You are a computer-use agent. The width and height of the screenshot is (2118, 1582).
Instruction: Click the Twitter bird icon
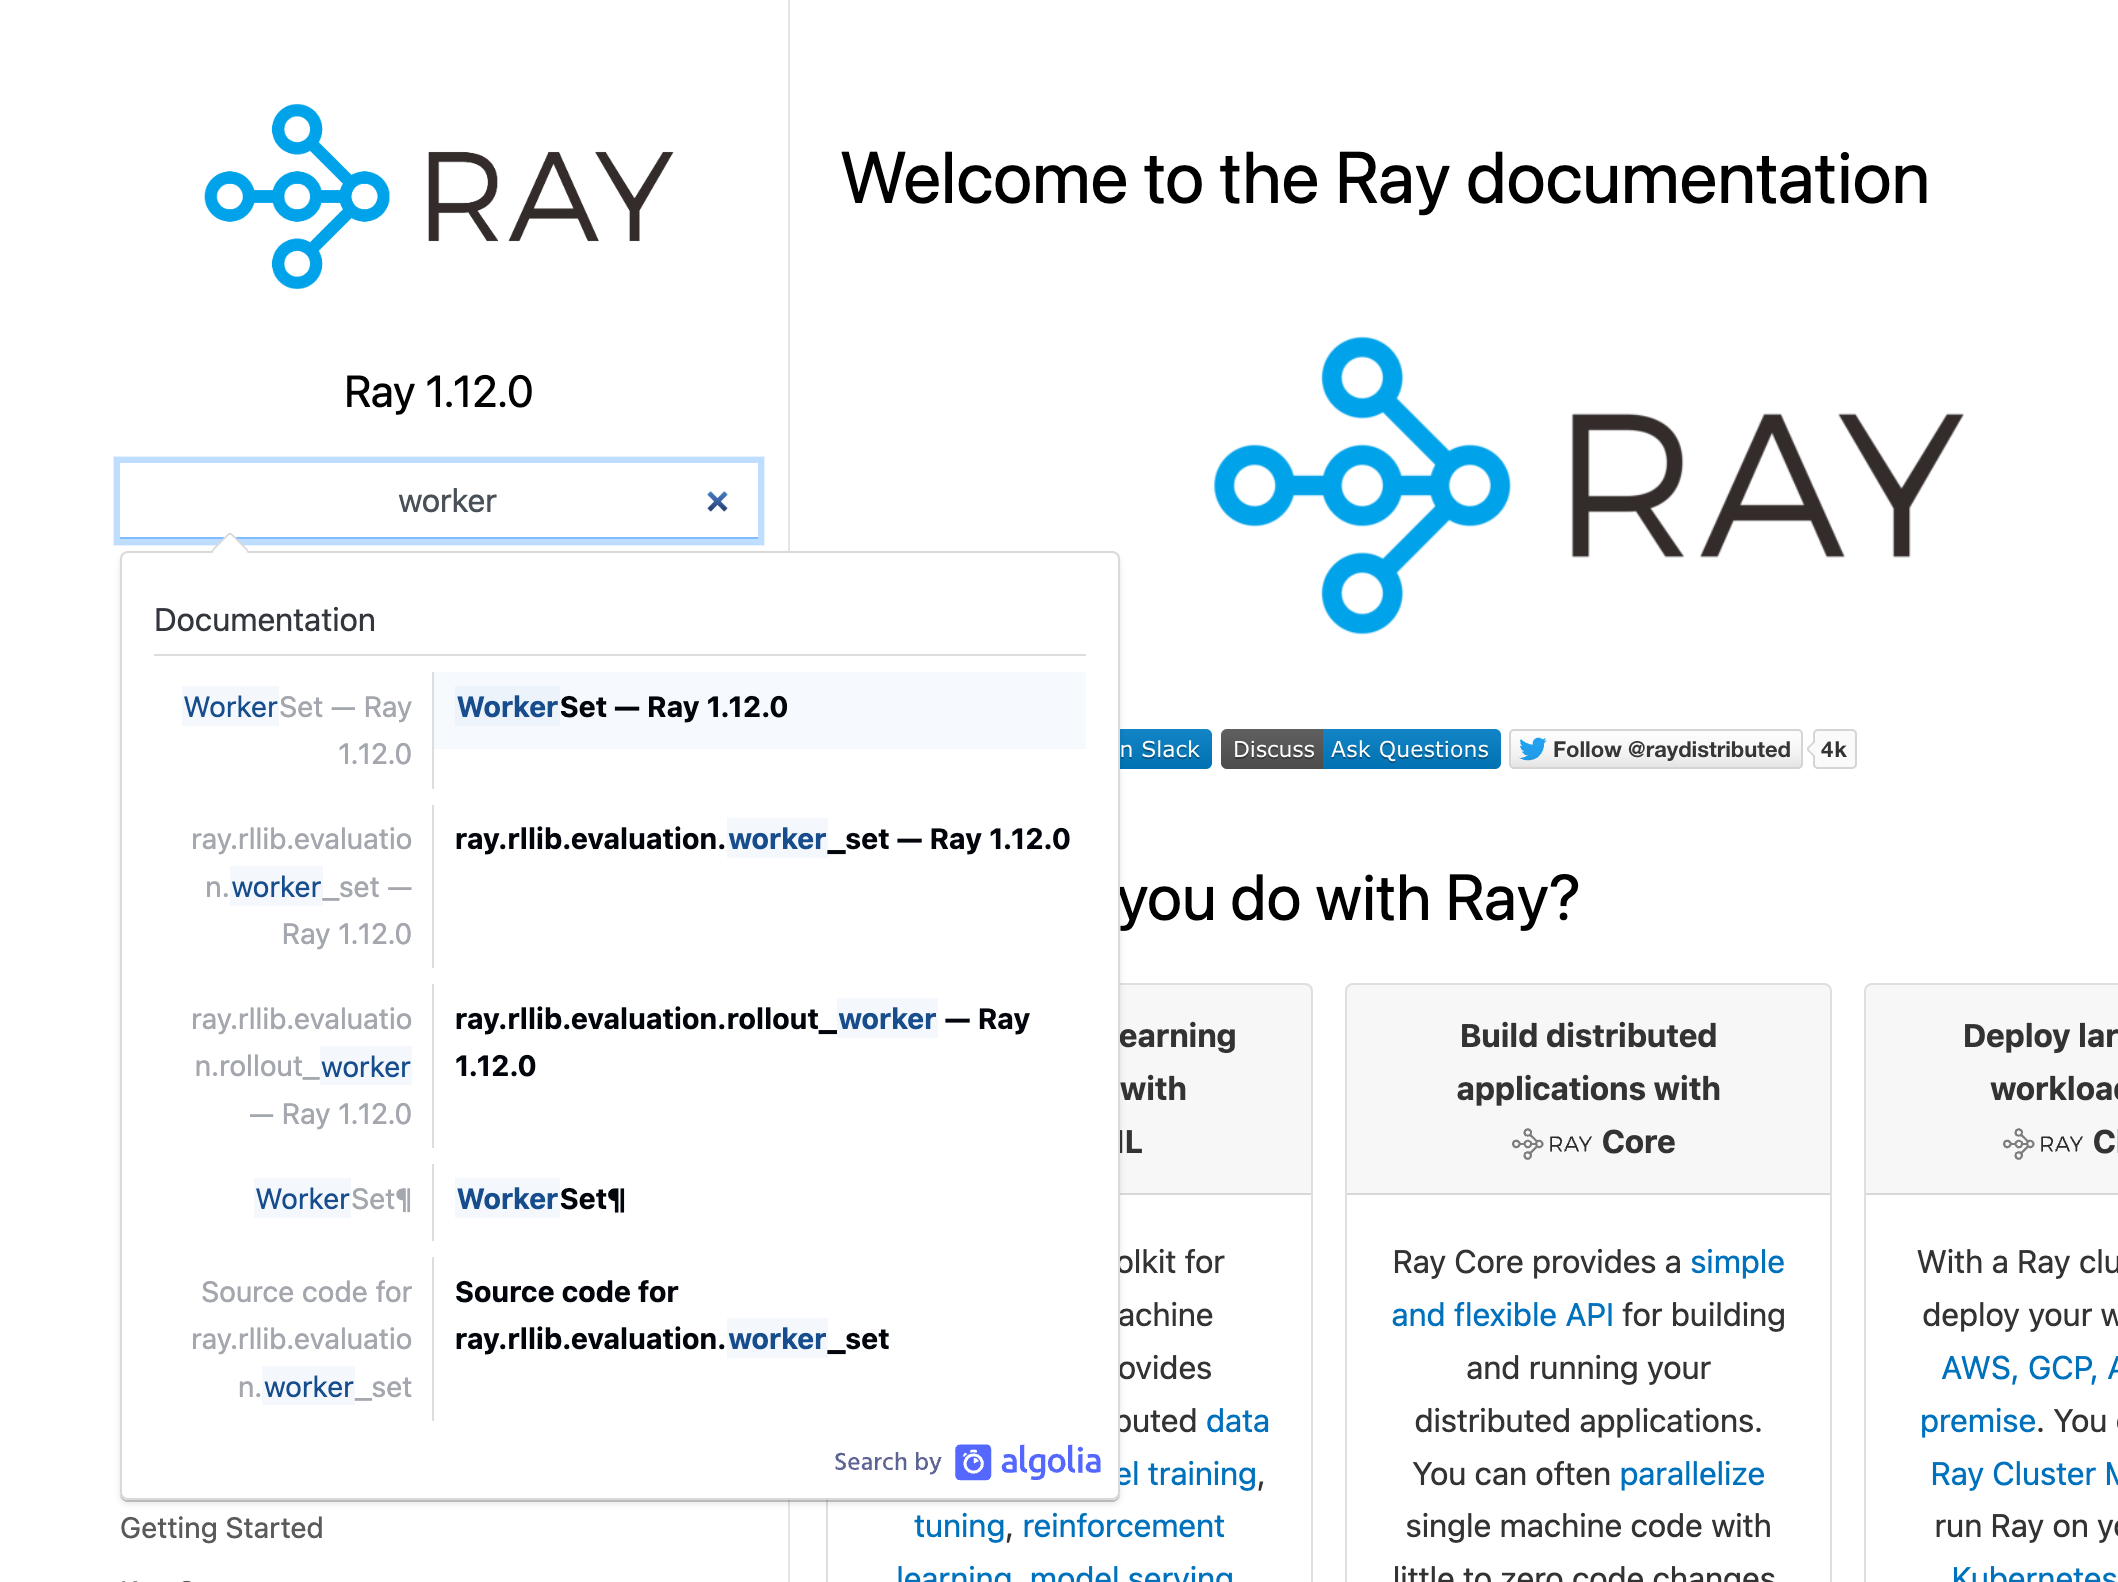pyautogui.click(x=1532, y=749)
